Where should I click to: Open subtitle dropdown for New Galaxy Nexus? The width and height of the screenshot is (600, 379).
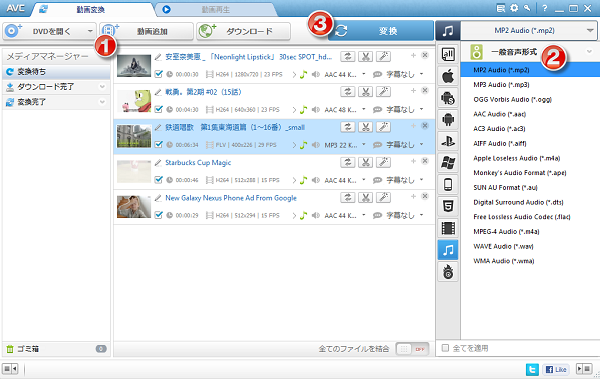pyautogui.click(x=422, y=215)
